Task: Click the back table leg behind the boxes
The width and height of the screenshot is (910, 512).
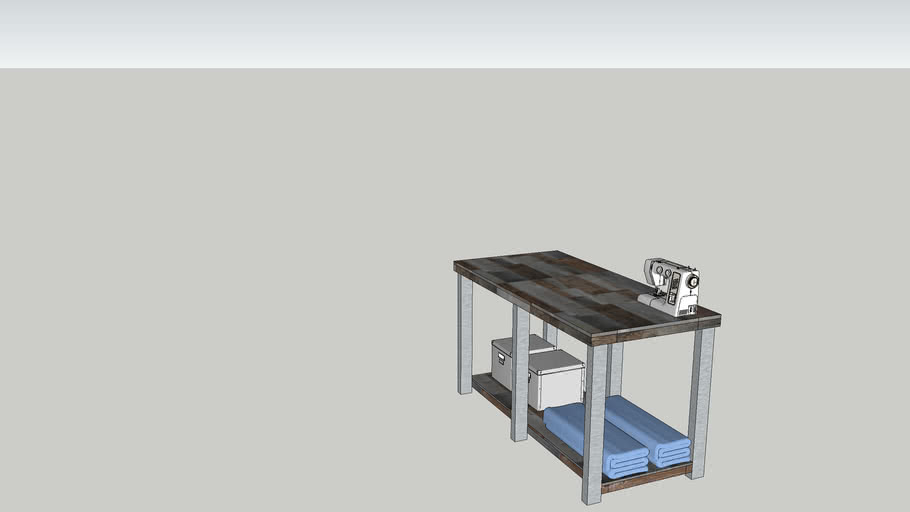Action: click(x=550, y=333)
